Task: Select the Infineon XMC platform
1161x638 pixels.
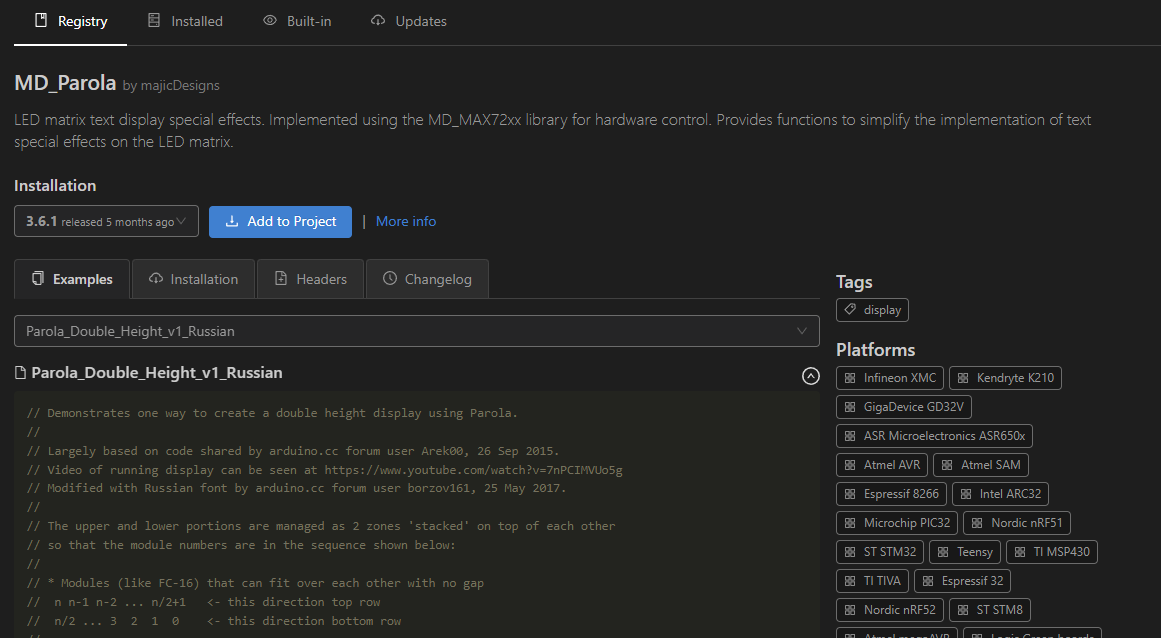Action: [x=890, y=378]
